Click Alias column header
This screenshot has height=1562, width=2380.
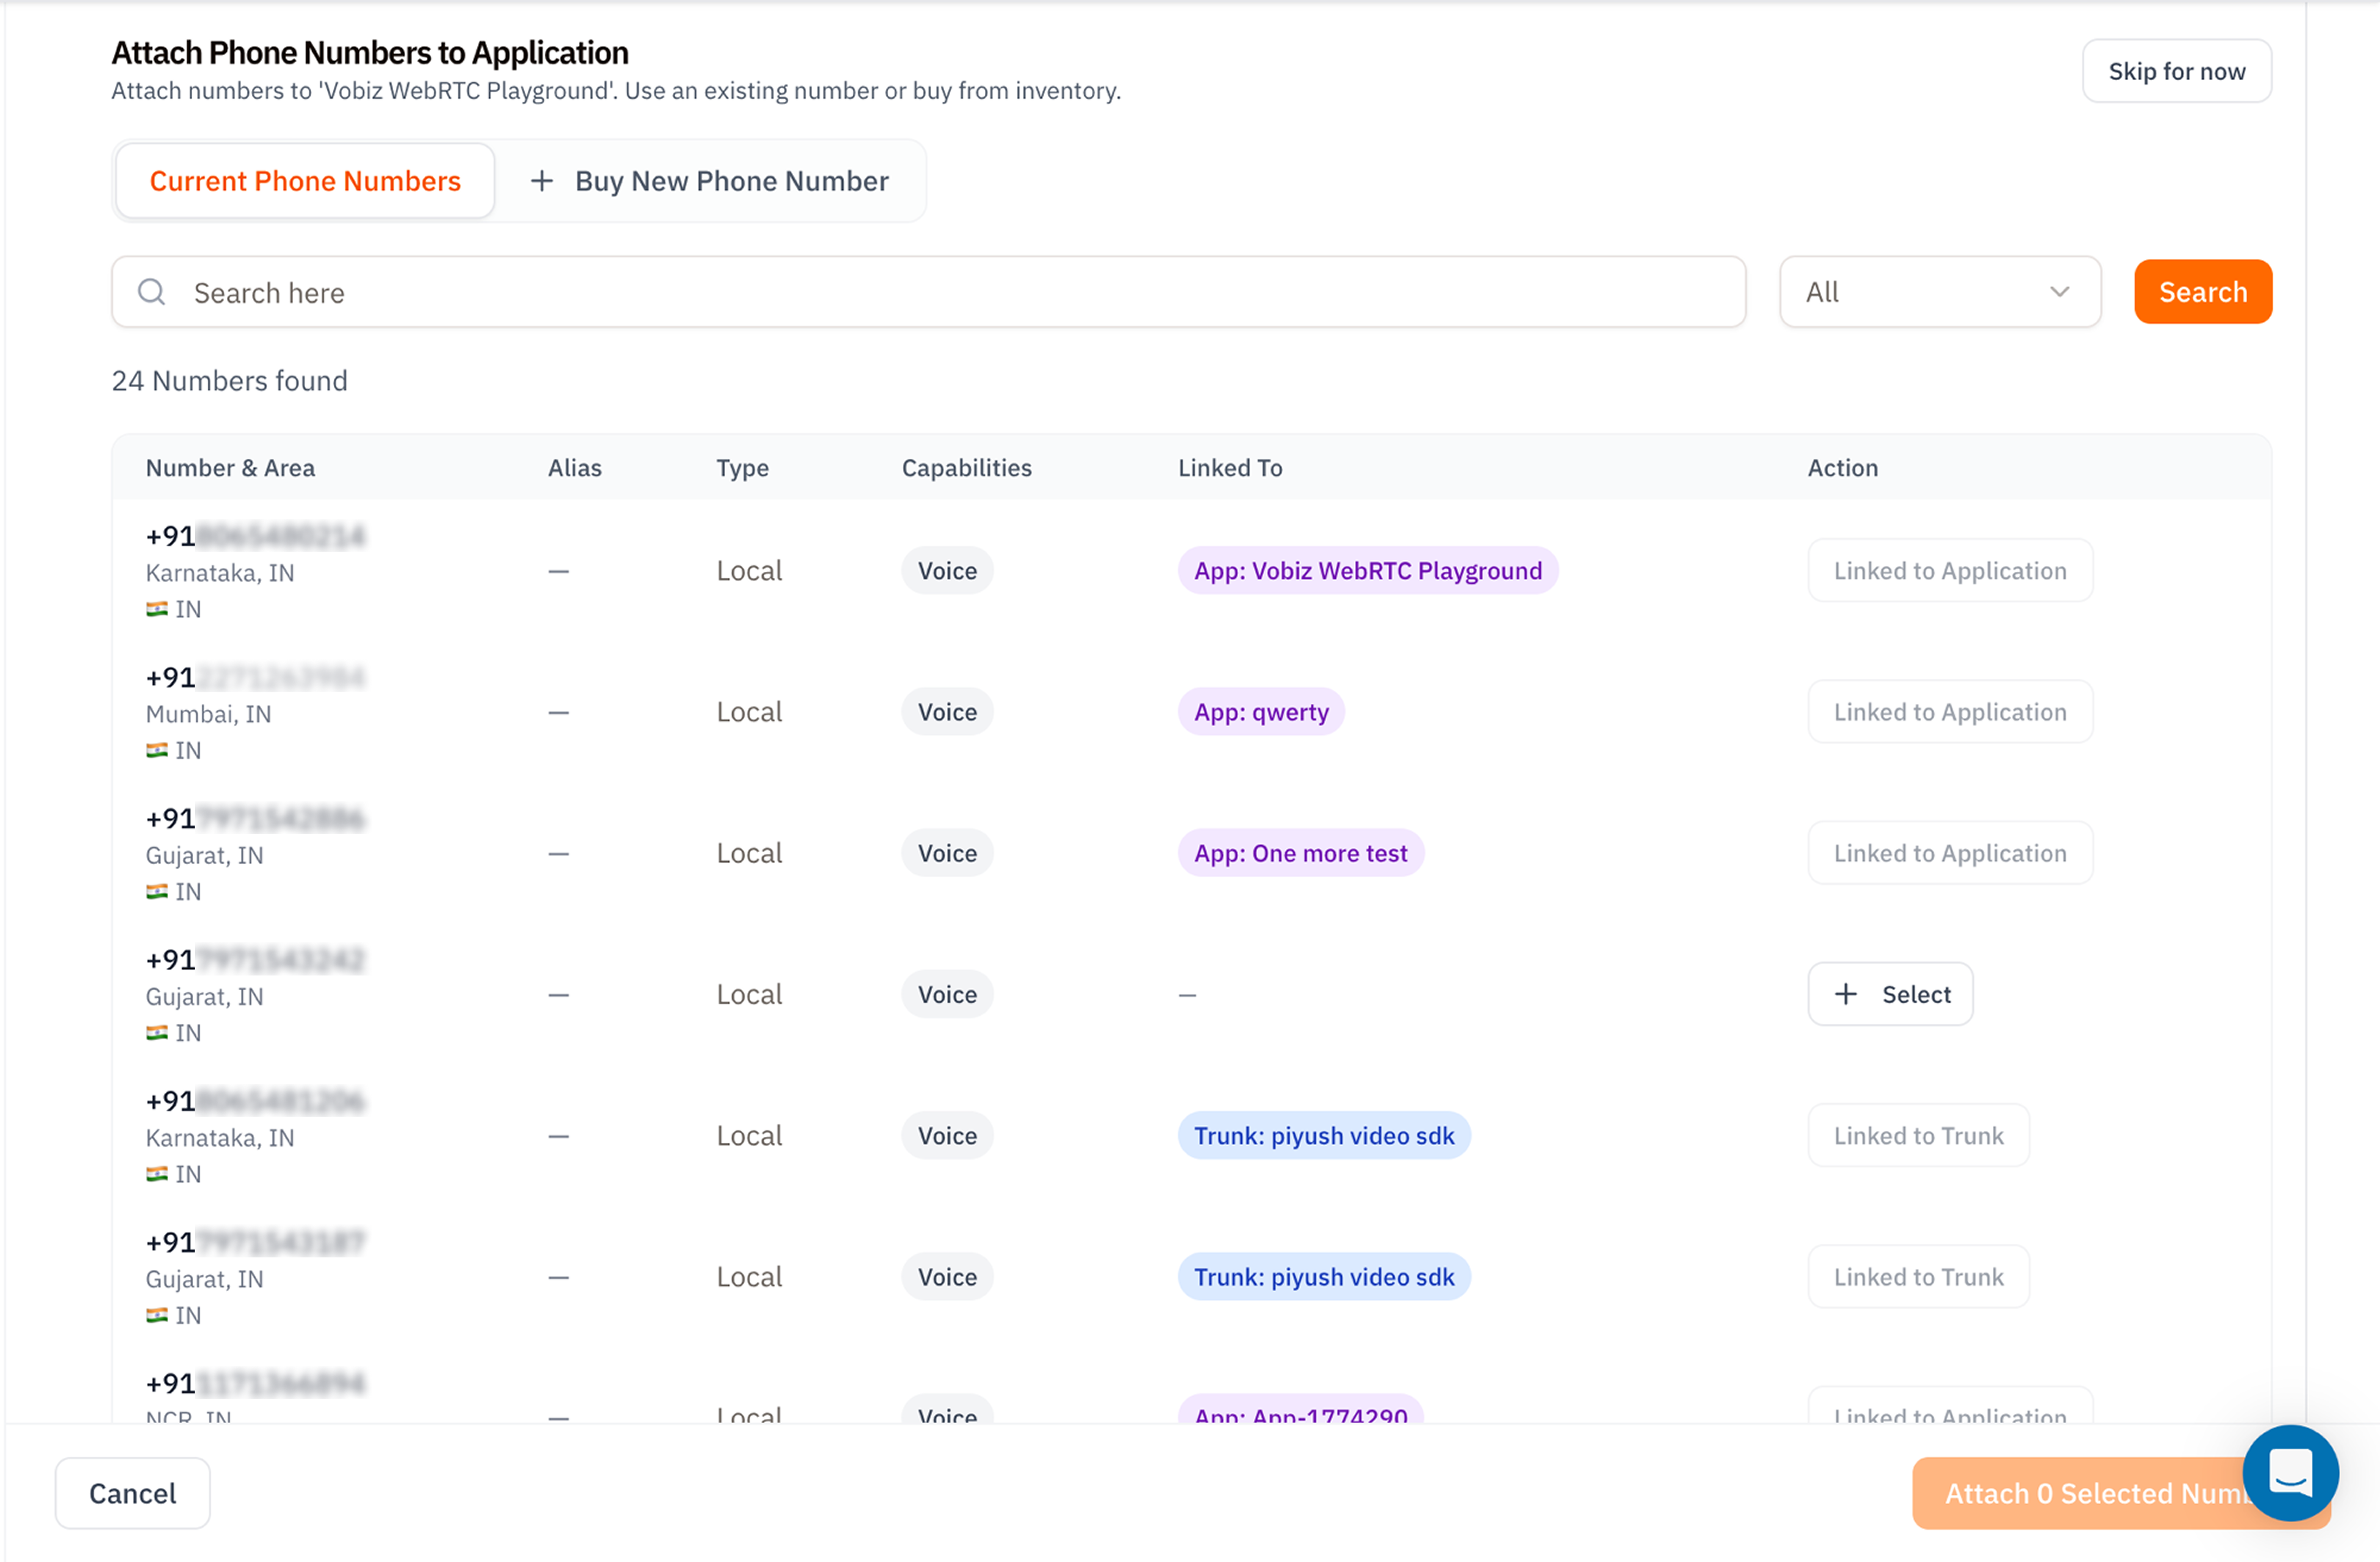(575, 468)
